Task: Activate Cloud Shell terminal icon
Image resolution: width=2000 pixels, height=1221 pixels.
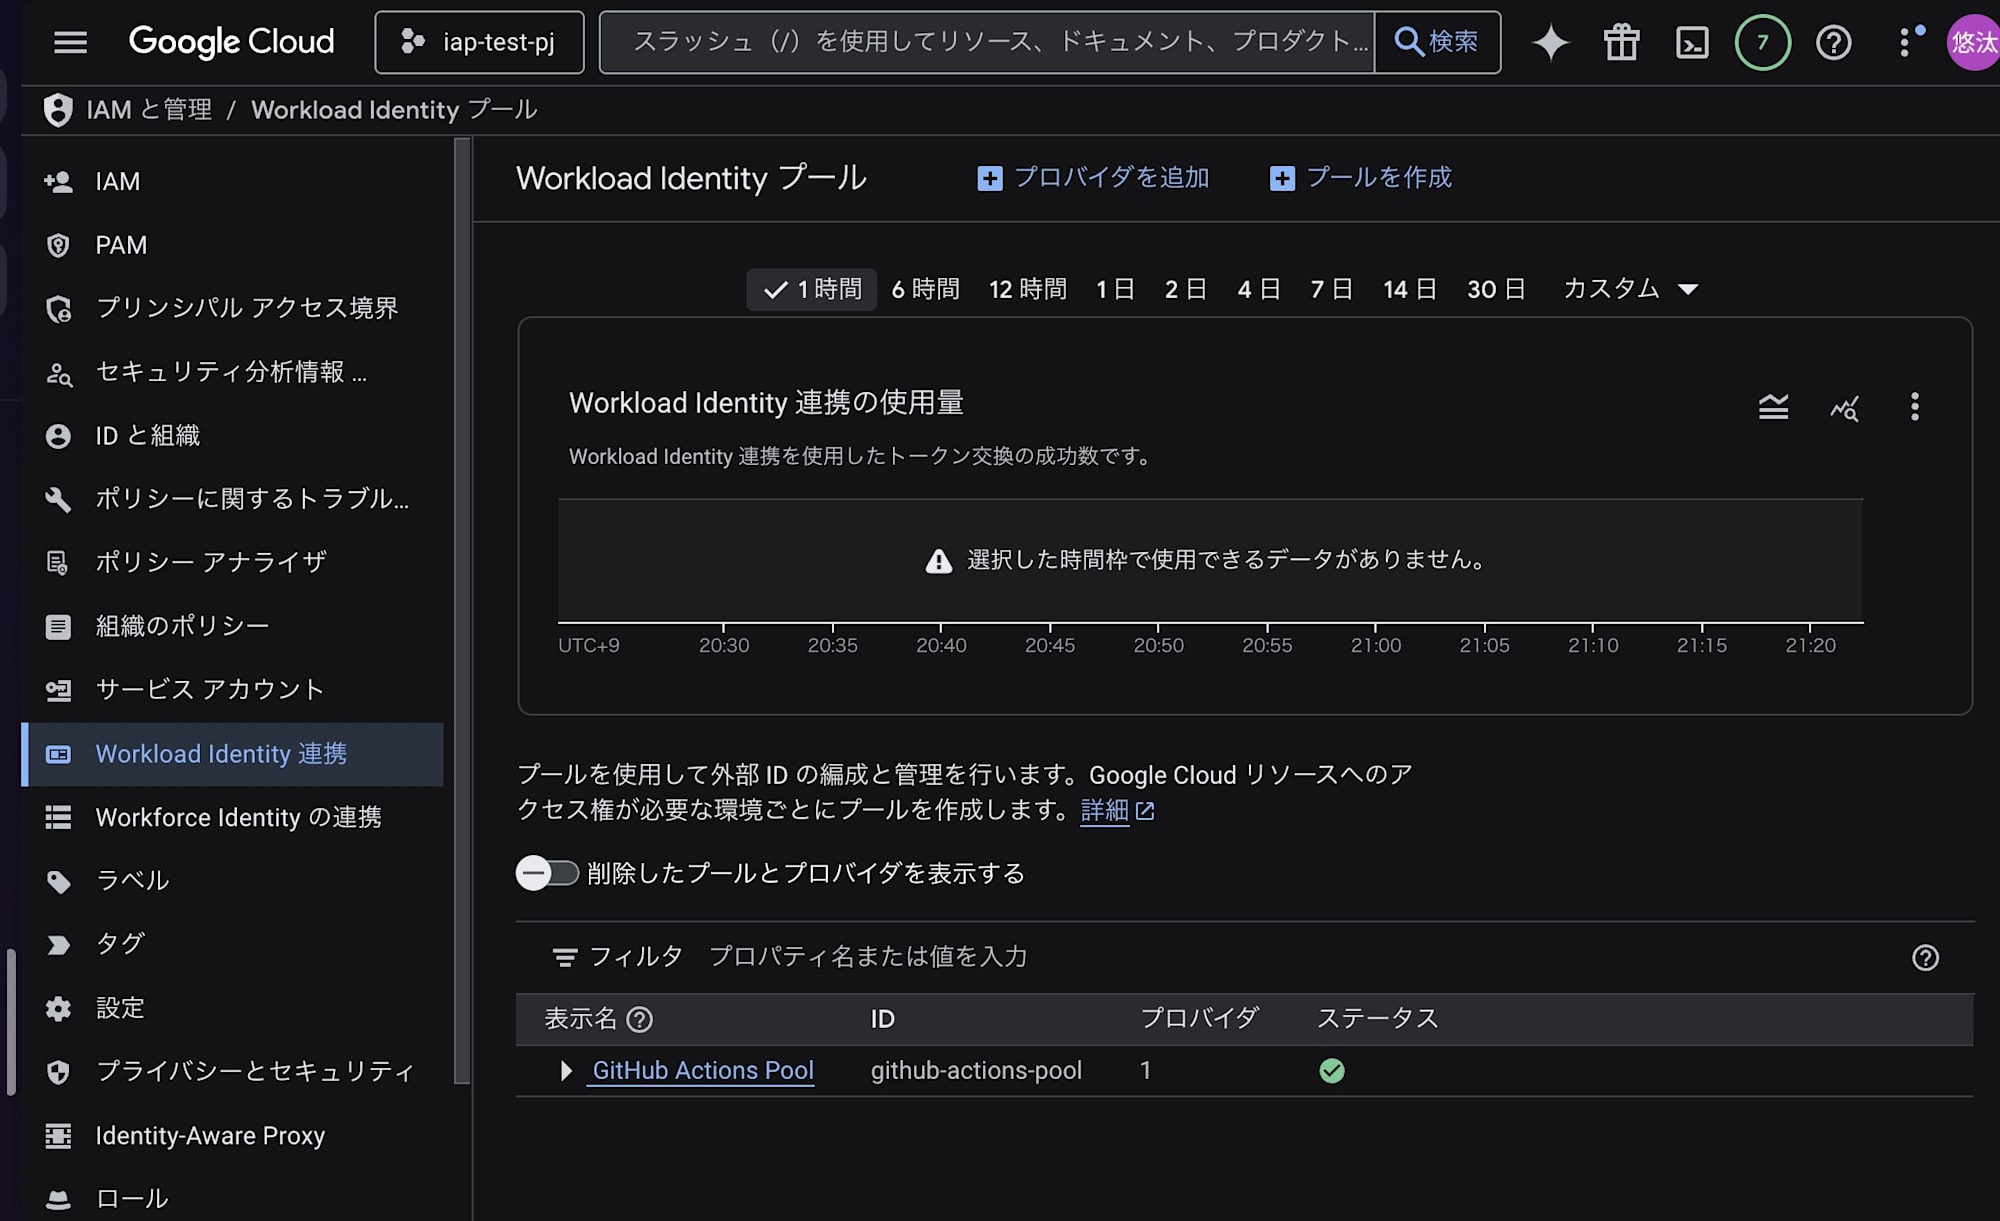Action: pos(1692,42)
